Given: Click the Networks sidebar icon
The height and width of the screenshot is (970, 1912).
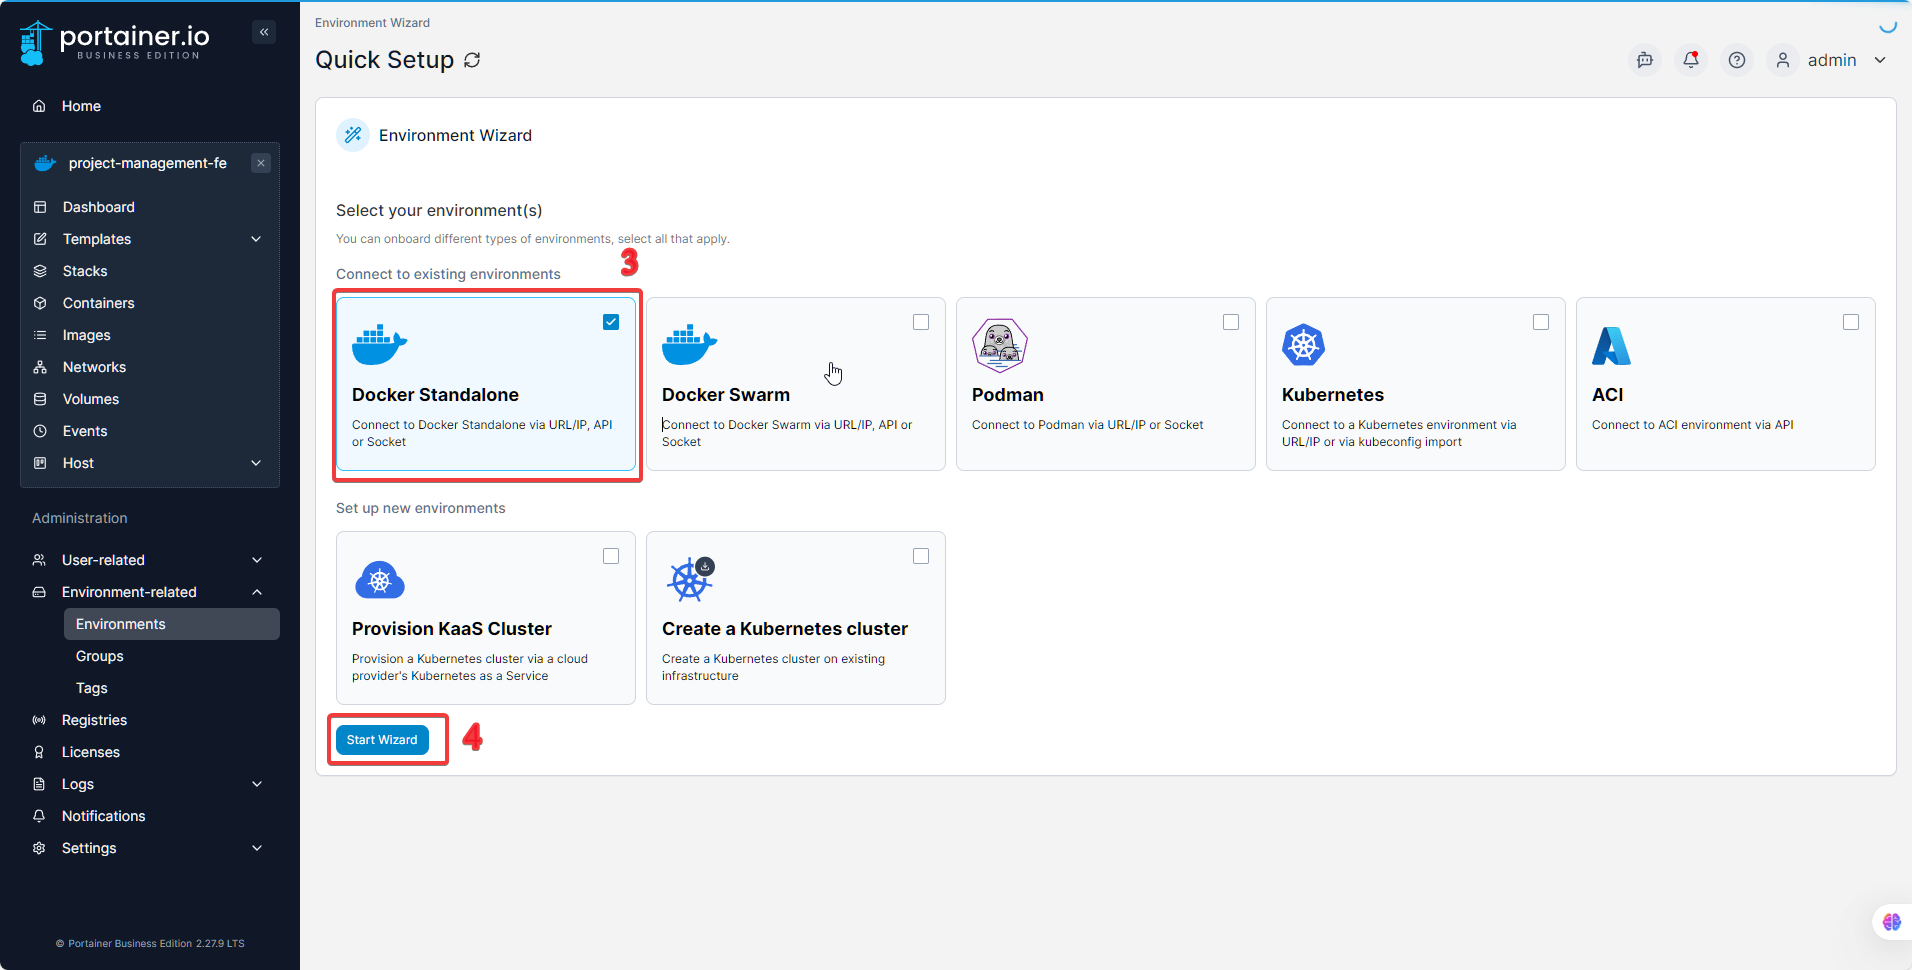Looking at the screenshot, I should [x=40, y=367].
